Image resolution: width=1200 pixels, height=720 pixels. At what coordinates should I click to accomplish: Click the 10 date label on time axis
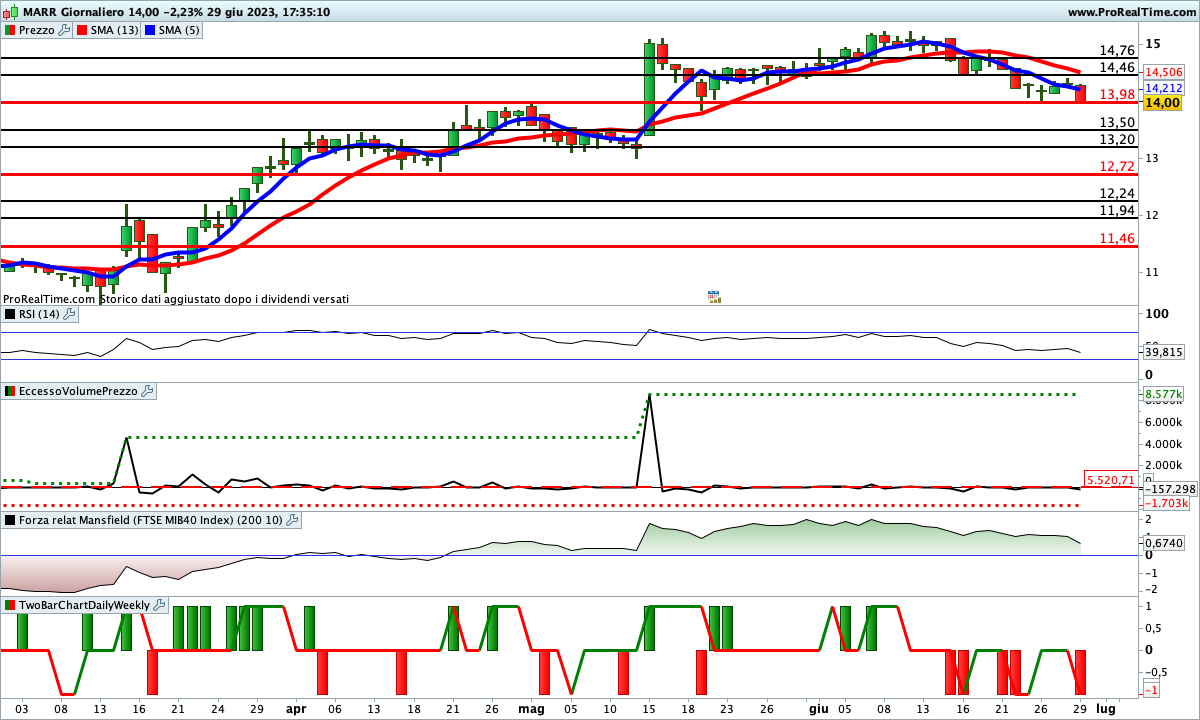[x=610, y=708]
